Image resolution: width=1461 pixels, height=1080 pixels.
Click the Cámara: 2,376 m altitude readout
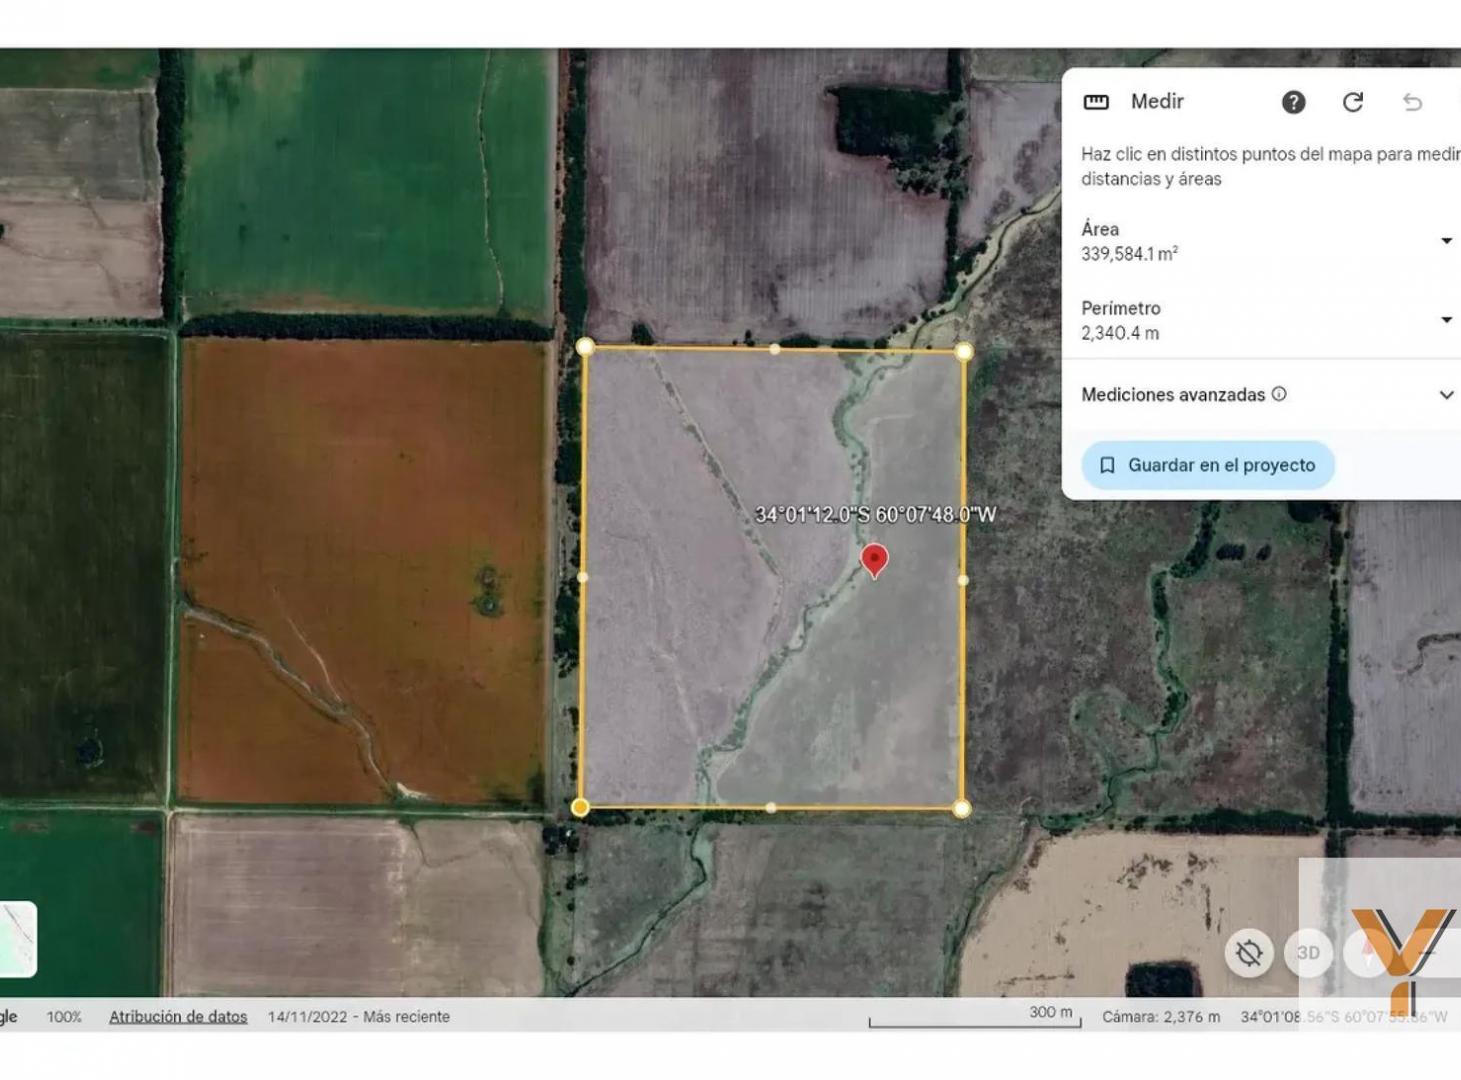click(x=1161, y=1016)
